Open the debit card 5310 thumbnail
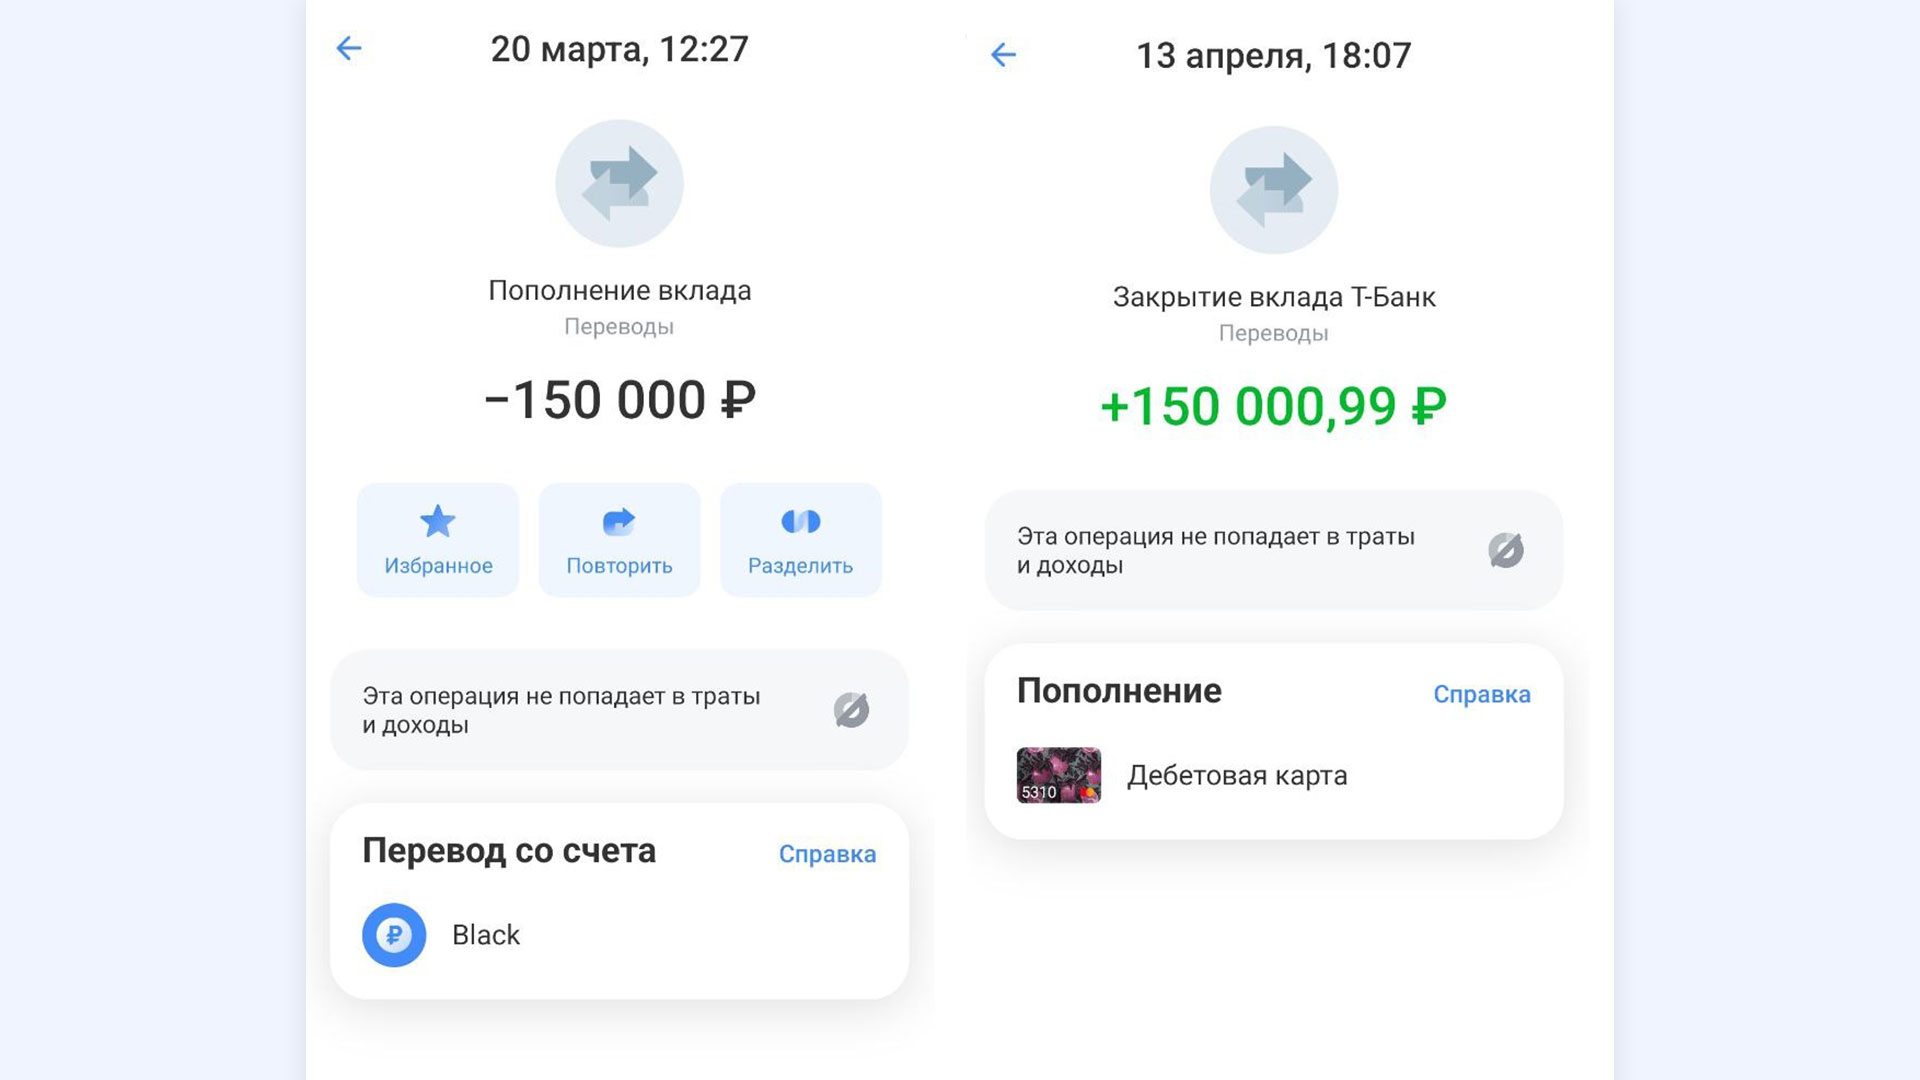 [x=1059, y=775]
